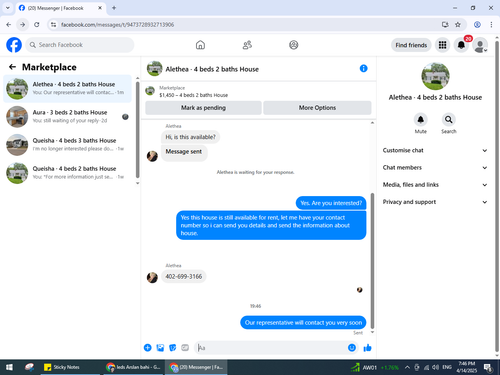The width and height of the screenshot is (500, 375).
Task: Open the Notifications bell with 20 badge
Action: coord(461,45)
